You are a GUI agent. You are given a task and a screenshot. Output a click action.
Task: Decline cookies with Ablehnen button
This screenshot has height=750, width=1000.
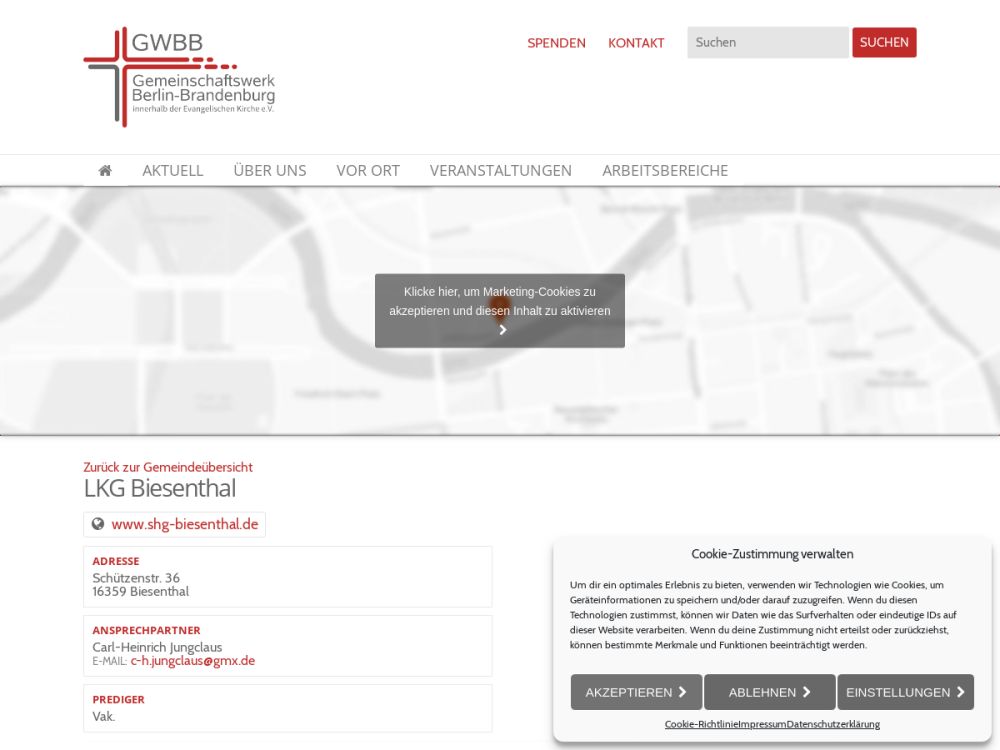tap(769, 692)
